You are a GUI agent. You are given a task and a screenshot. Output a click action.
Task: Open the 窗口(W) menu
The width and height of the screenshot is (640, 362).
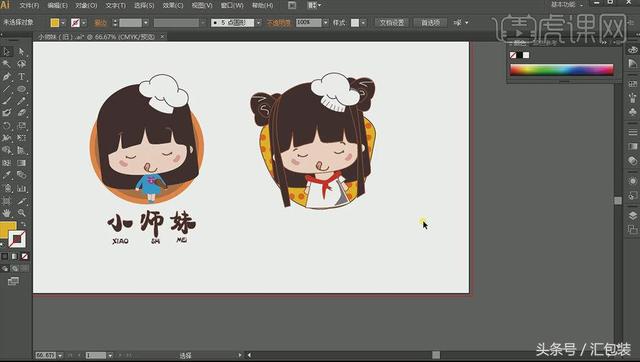(x=232, y=6)
